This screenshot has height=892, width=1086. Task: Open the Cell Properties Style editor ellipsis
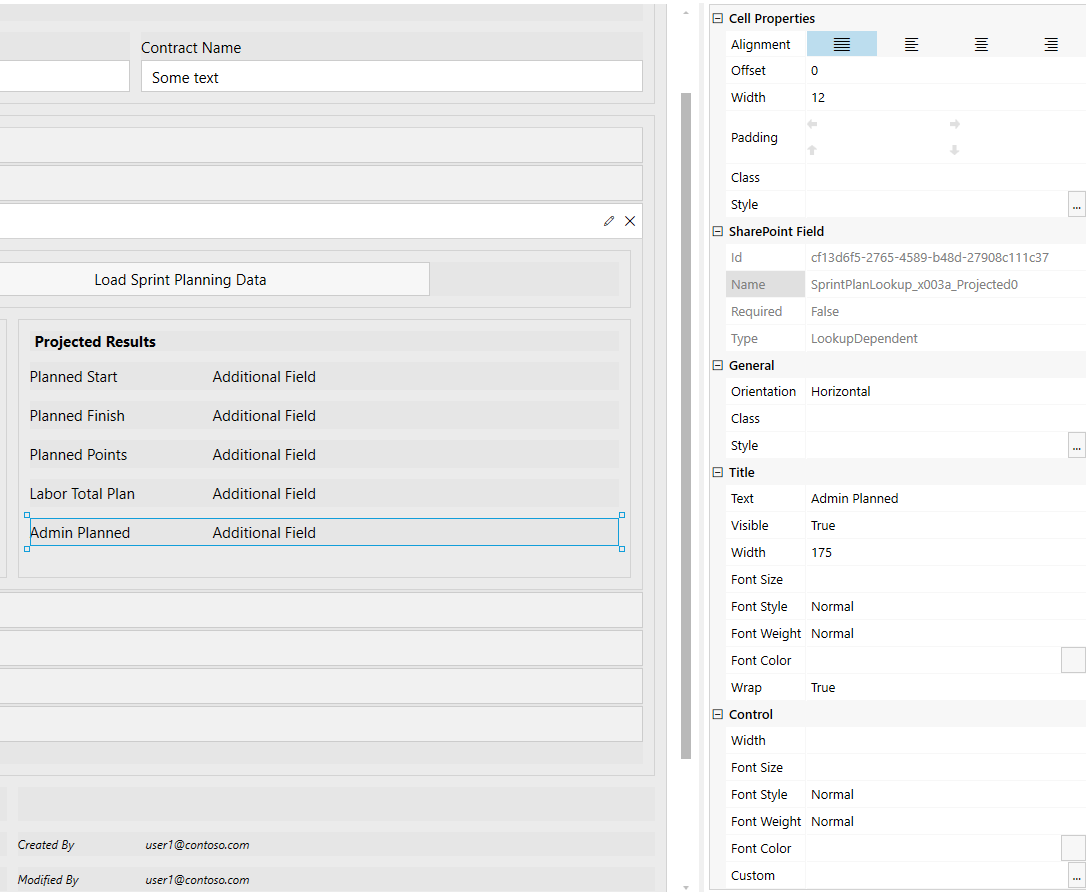point(1076,204)
